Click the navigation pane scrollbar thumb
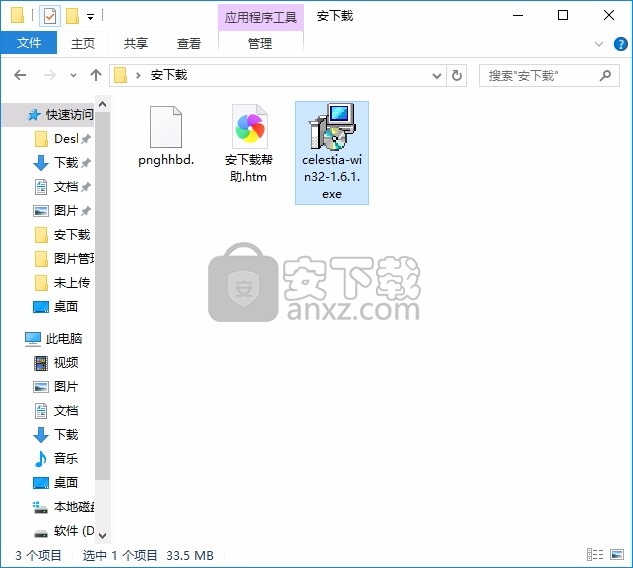The width and height of the screenshot is (633, 568). (103, 296)
